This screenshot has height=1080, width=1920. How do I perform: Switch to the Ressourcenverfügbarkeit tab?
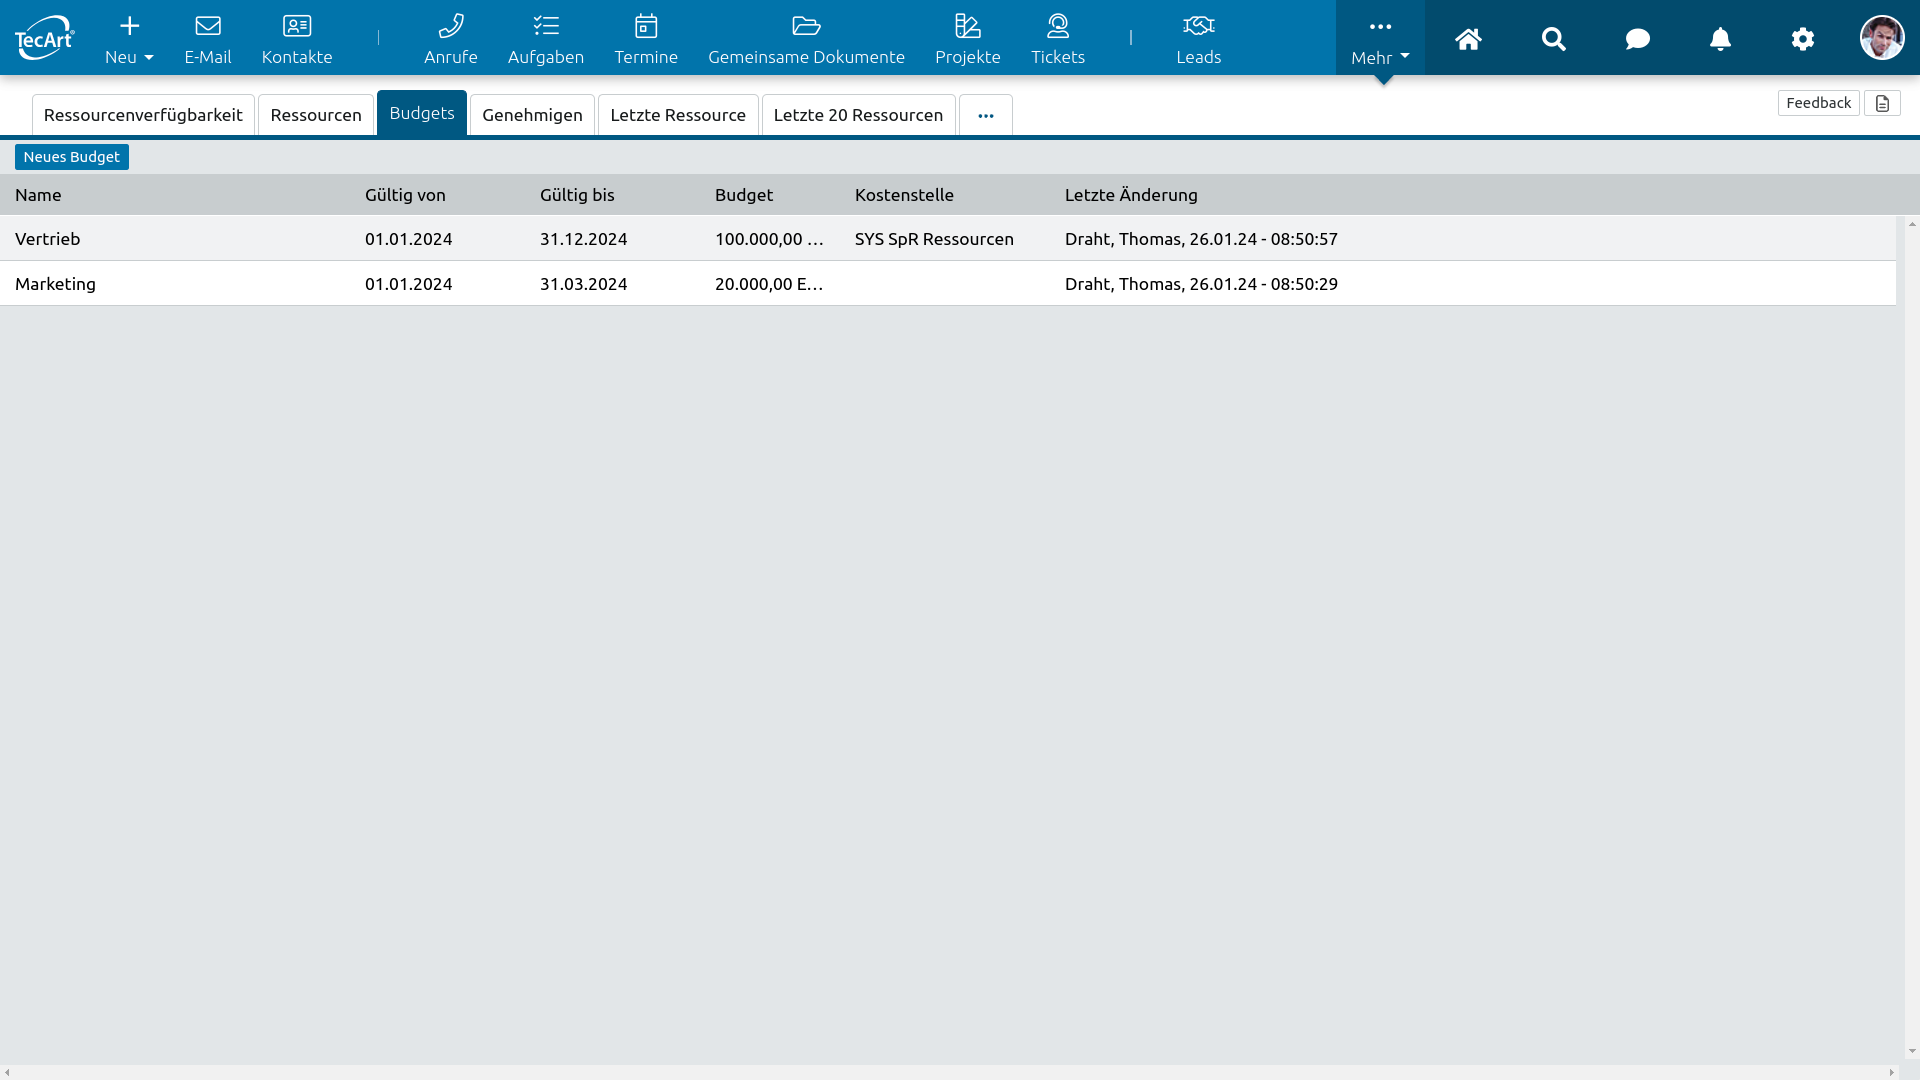pyautogui.click(x=143, y=115)
